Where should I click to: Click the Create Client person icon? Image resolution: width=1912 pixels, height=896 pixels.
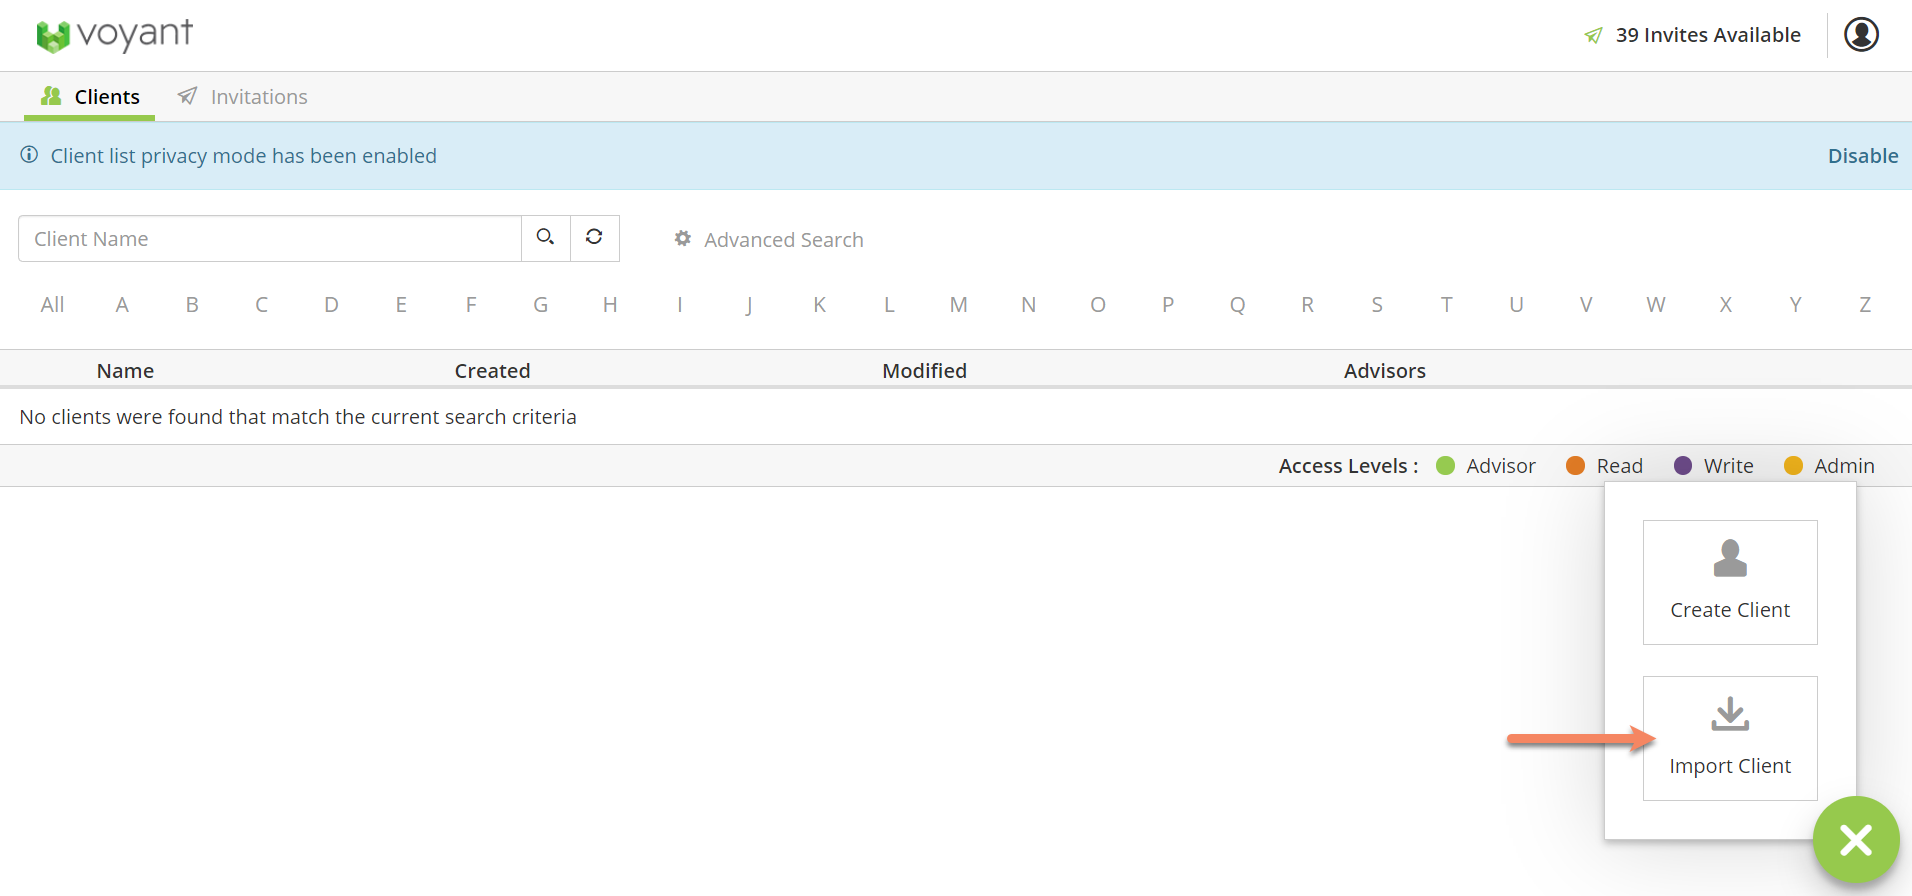pyautogui.click(x=1730, y=558)
